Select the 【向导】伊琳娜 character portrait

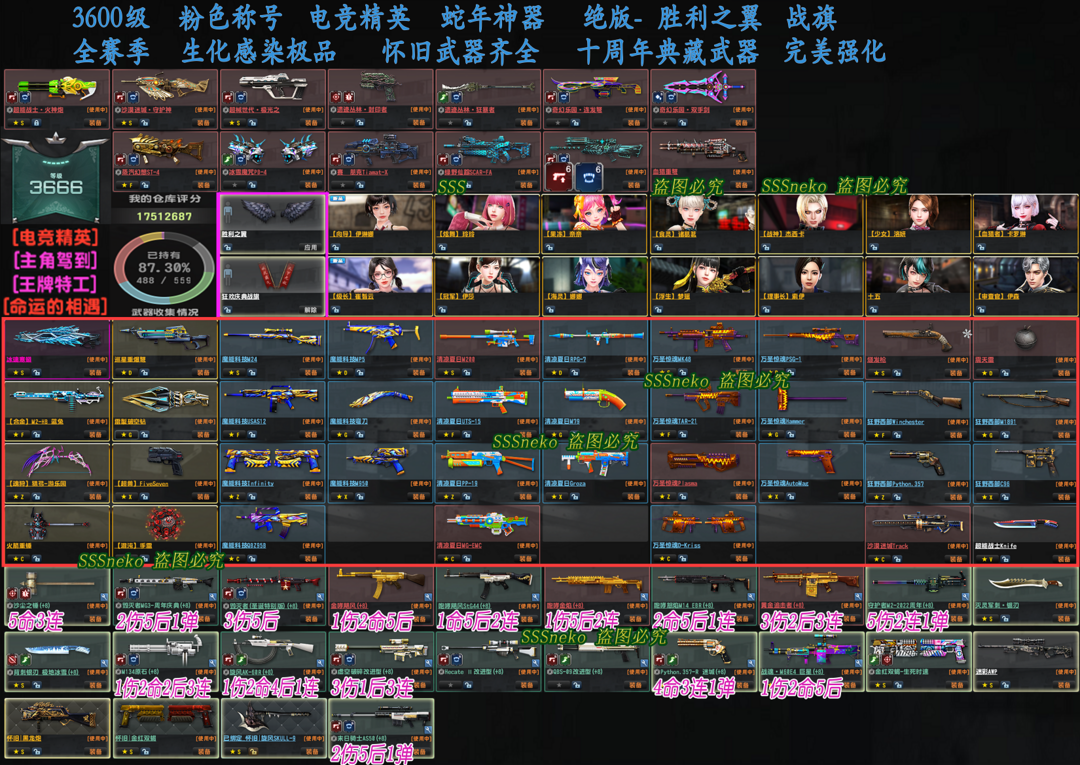point(380,212)
